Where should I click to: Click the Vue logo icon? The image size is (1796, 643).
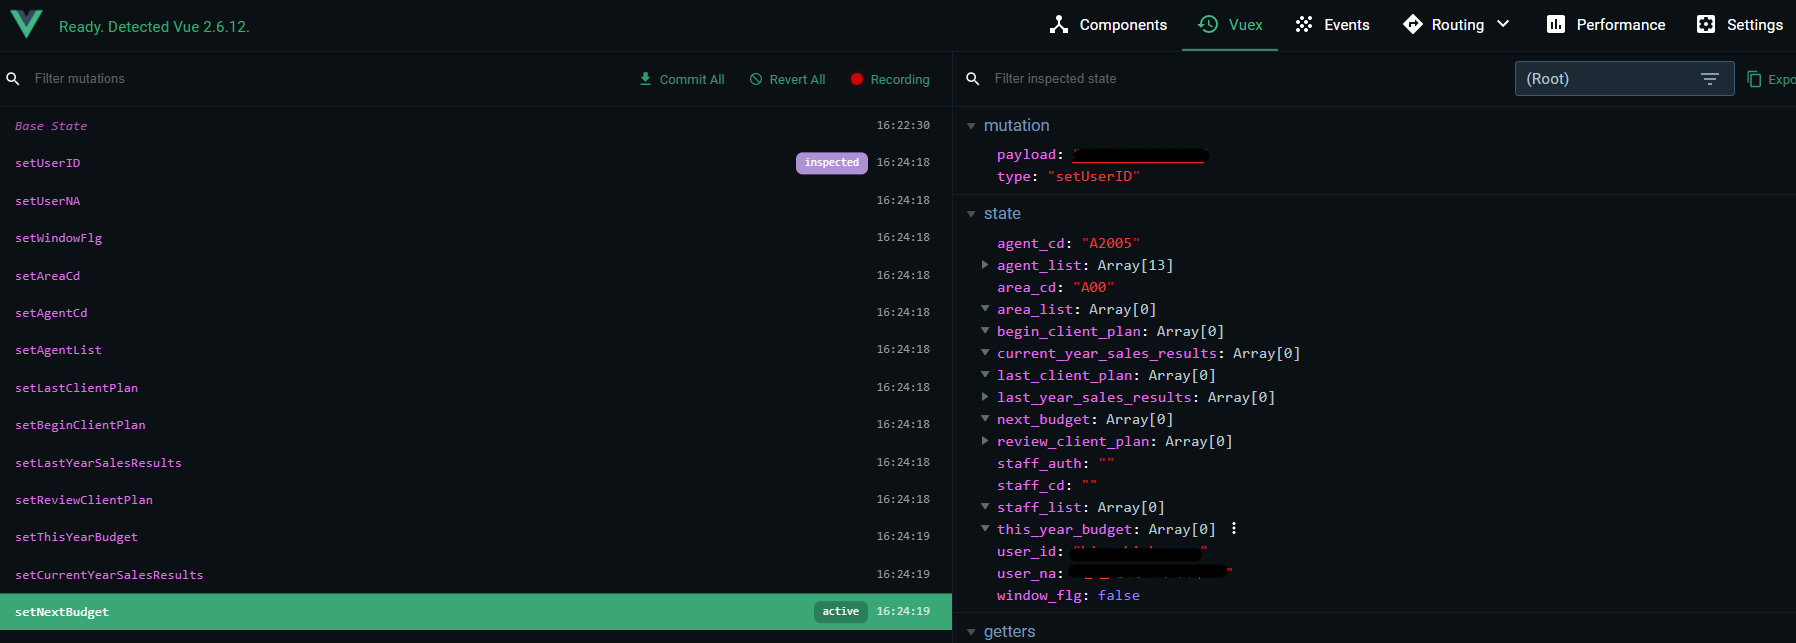pyautogui.click(x=26, y=24)
